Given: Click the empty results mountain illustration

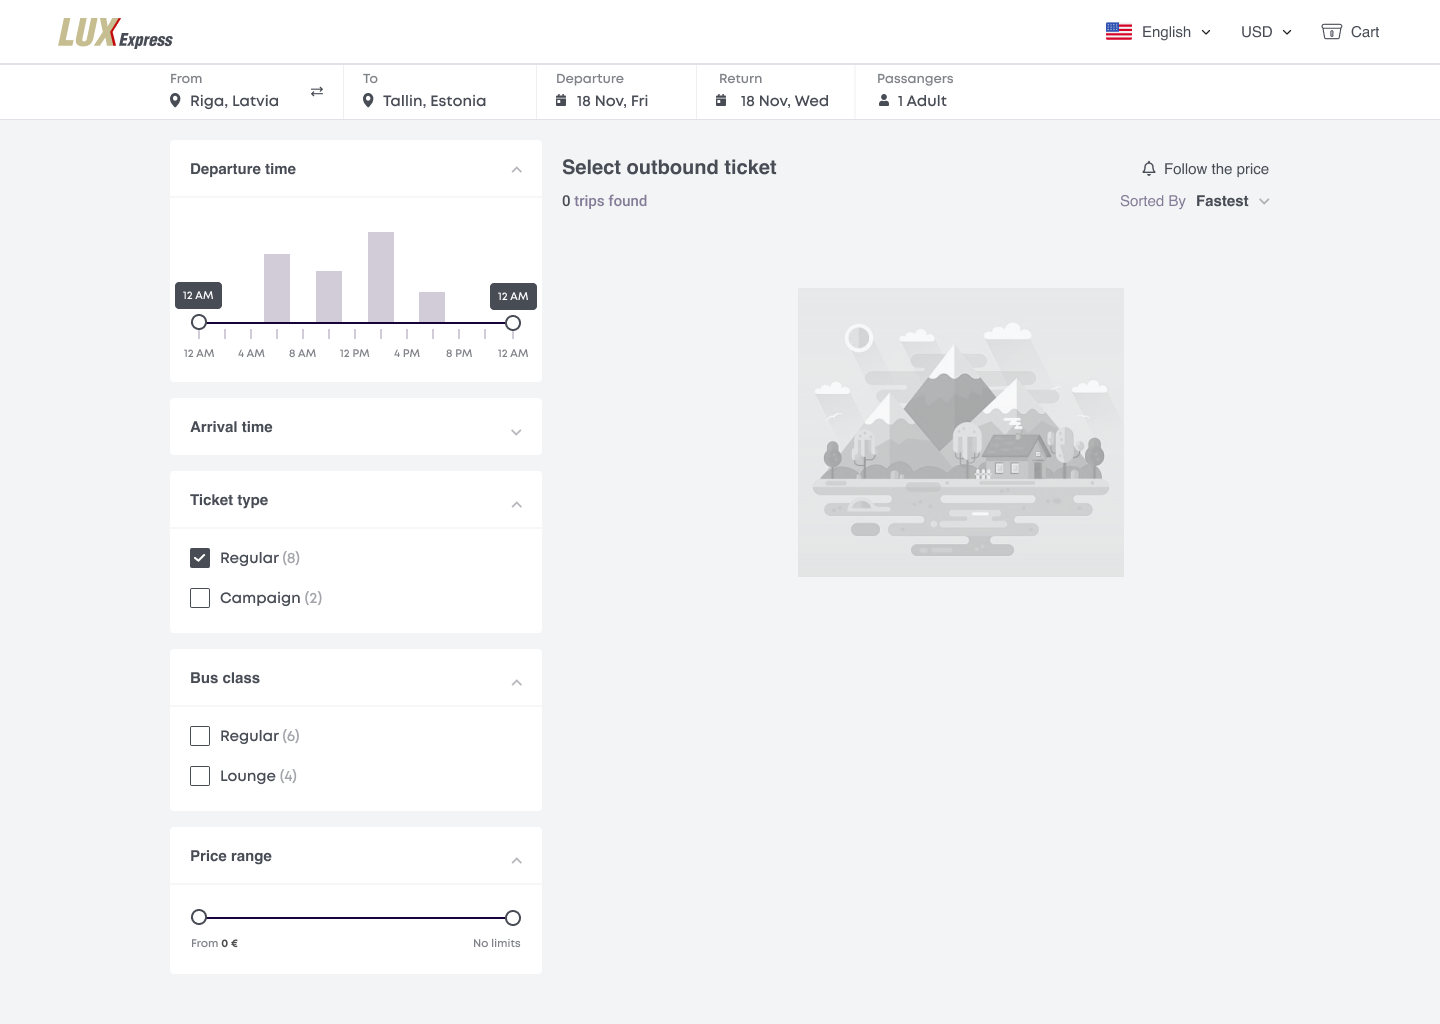Looking at the screenshot, I should pos(961,432).
